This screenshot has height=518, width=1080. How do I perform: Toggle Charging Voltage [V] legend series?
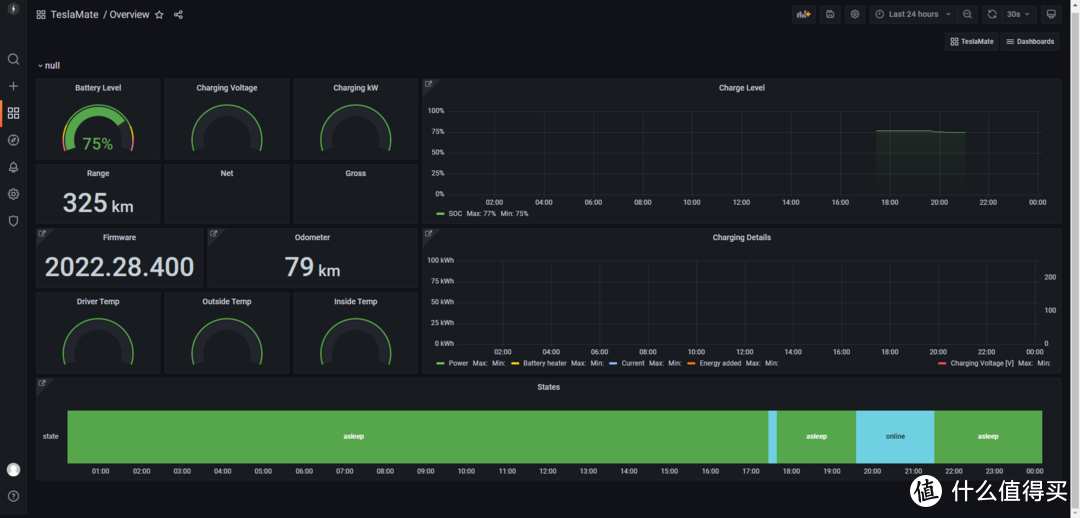(981, 364)
